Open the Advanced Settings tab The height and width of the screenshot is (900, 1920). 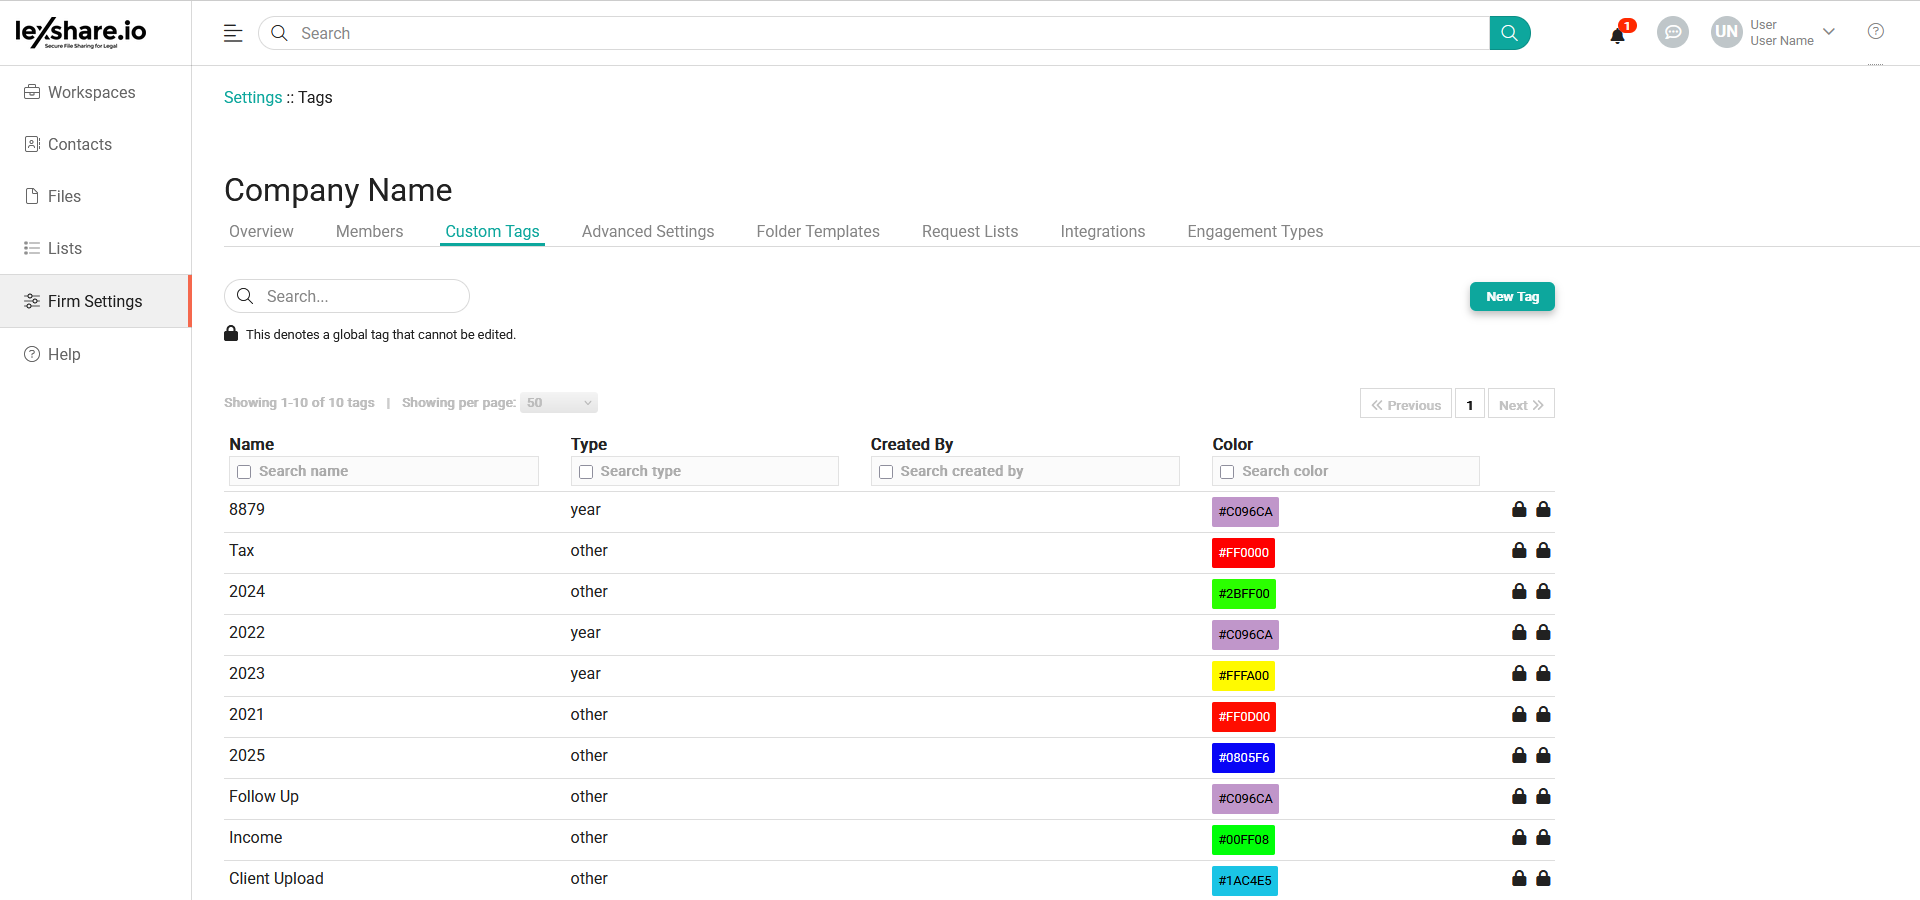pyautogui.click(x=647, y=231)
